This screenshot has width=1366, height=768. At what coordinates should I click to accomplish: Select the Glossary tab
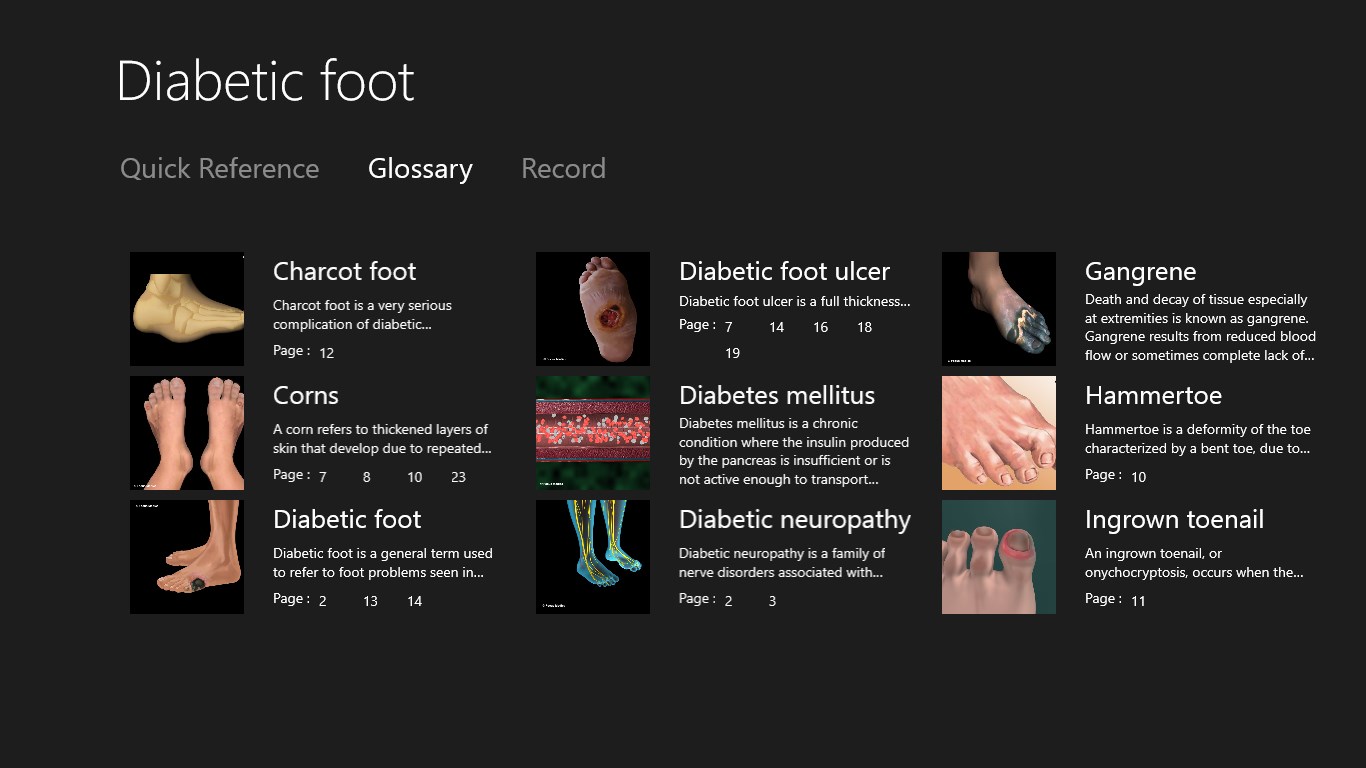click(x=420, y=169)
